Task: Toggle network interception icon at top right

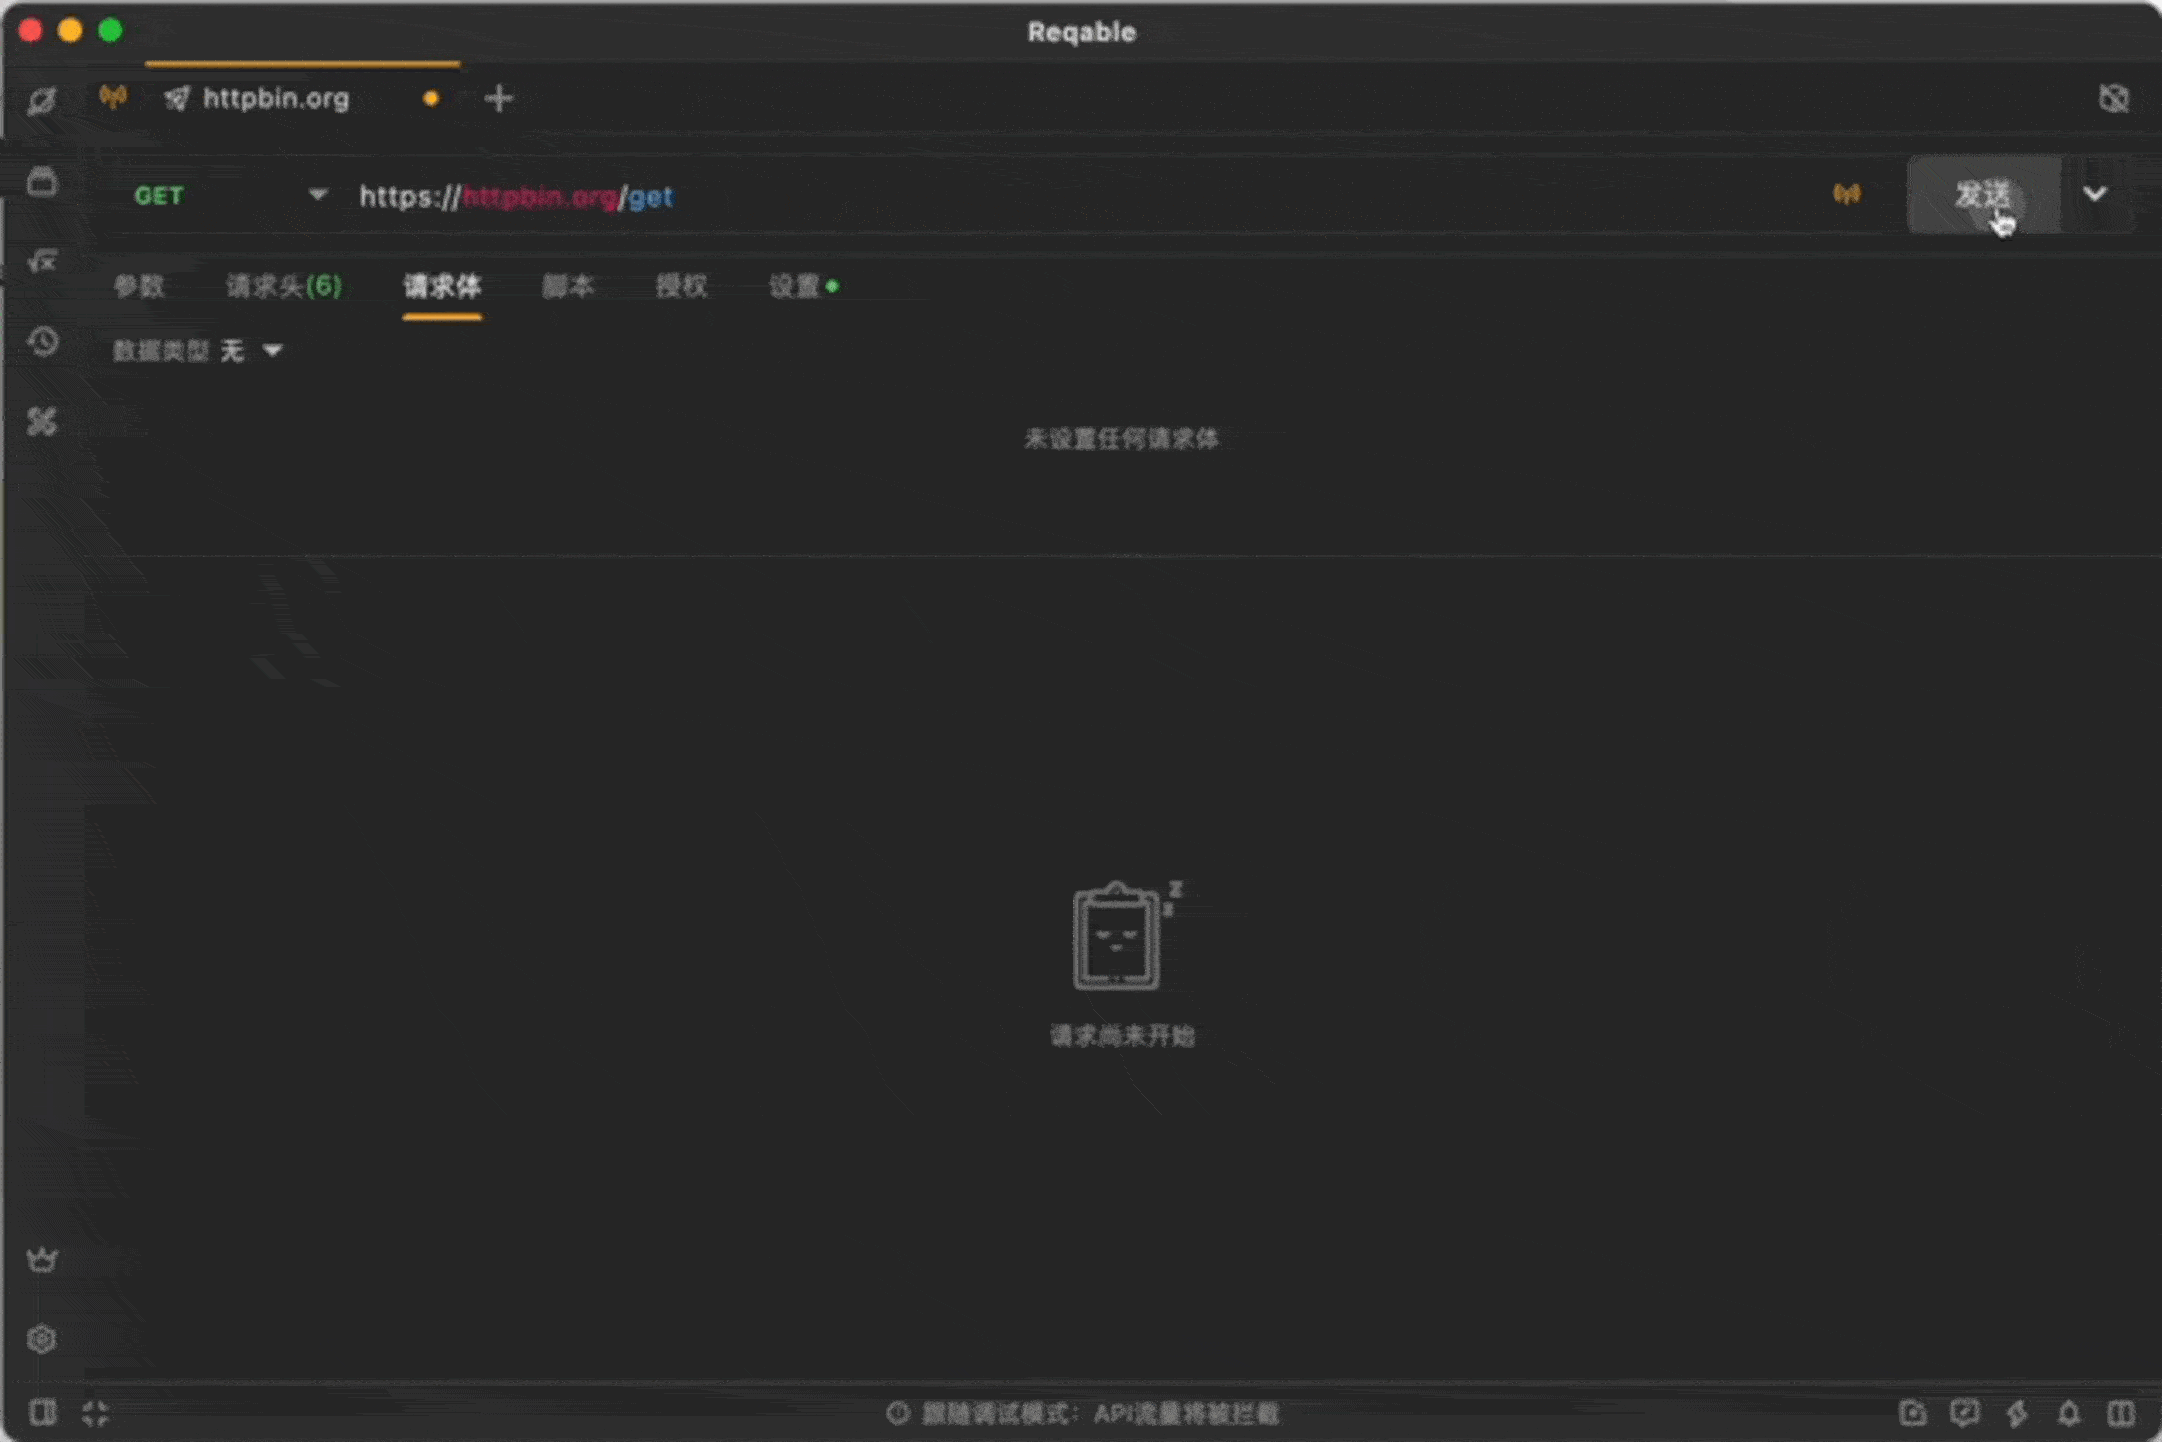Action: pyautogui.click(x=2114, y=98)
